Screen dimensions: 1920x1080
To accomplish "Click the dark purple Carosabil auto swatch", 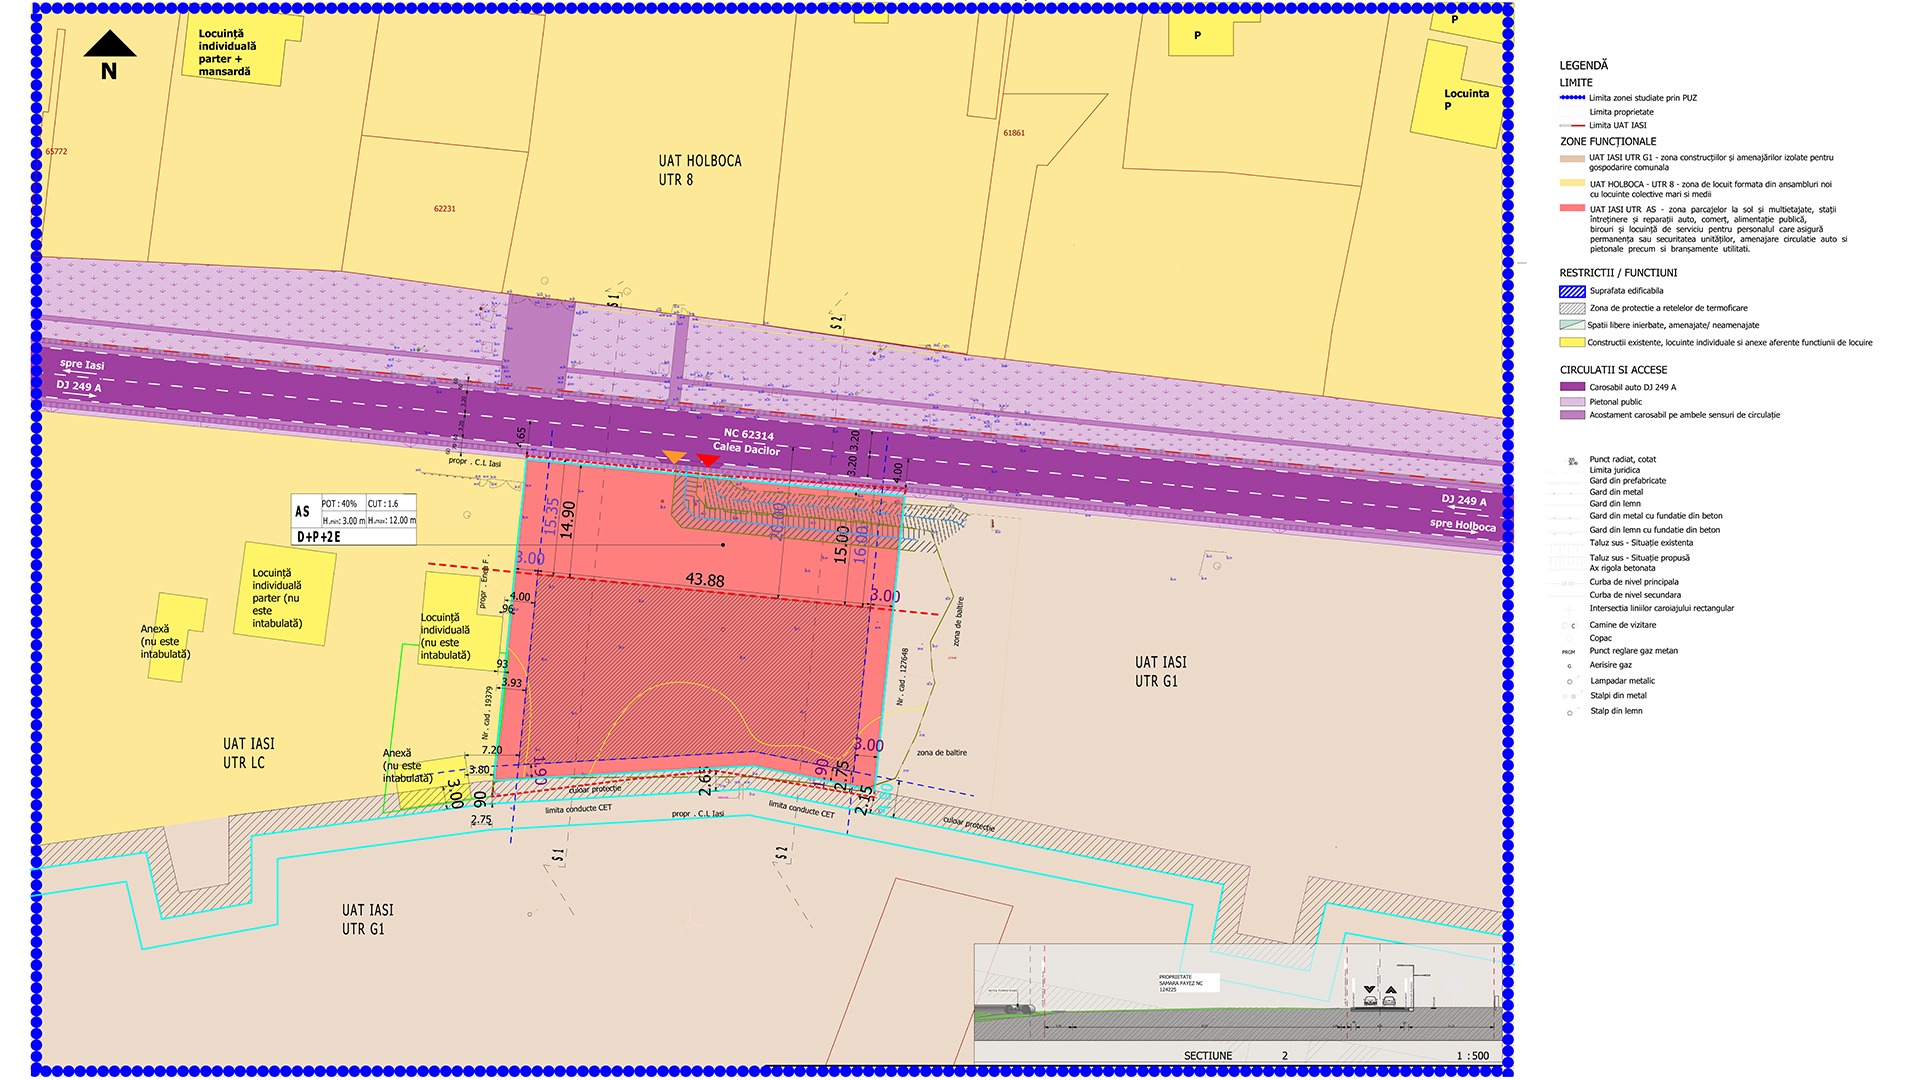I will point(1572,387).
